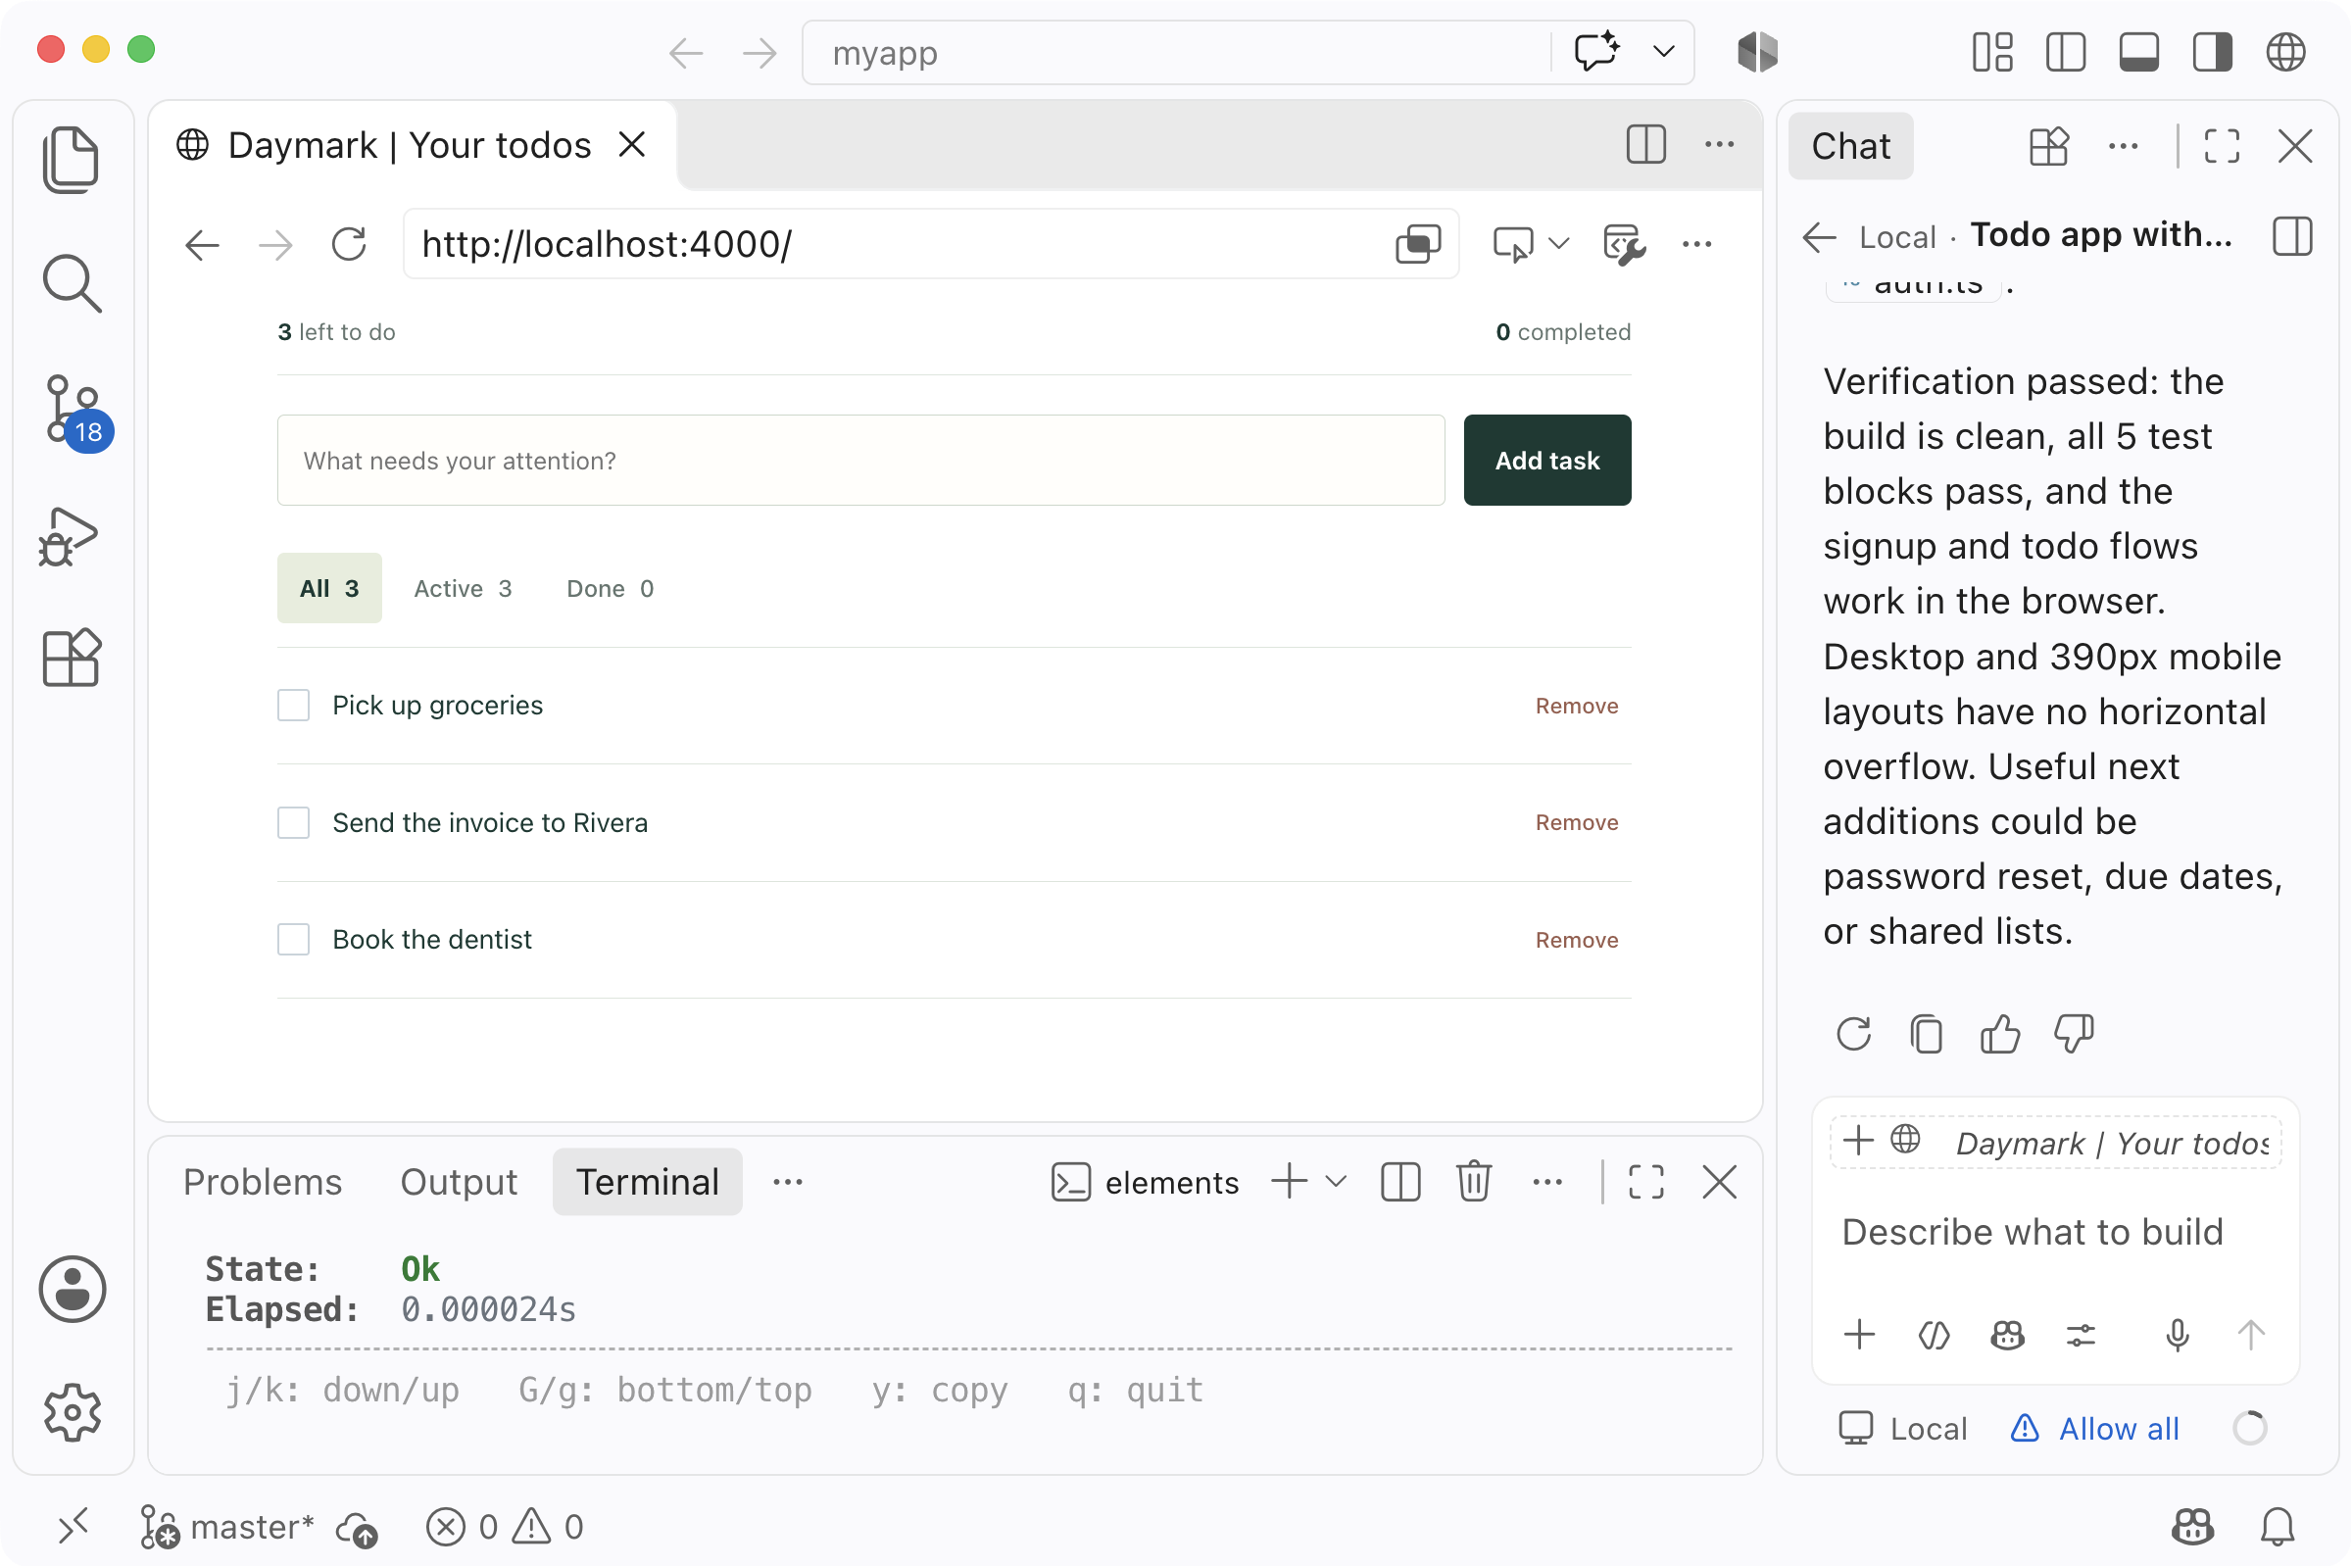
Task: Regenerate the chat response
Action: 1853,1035
